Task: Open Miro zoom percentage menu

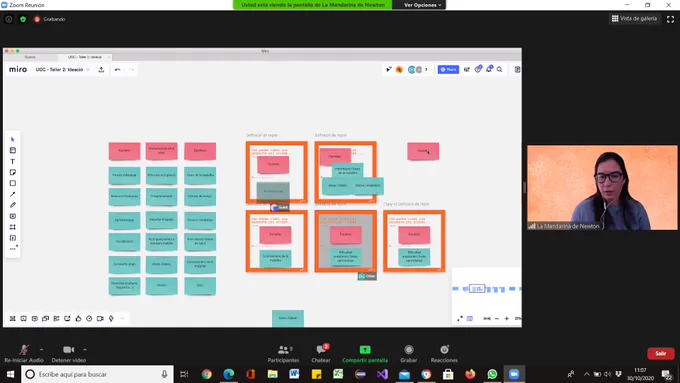Action: coord(517,318)
